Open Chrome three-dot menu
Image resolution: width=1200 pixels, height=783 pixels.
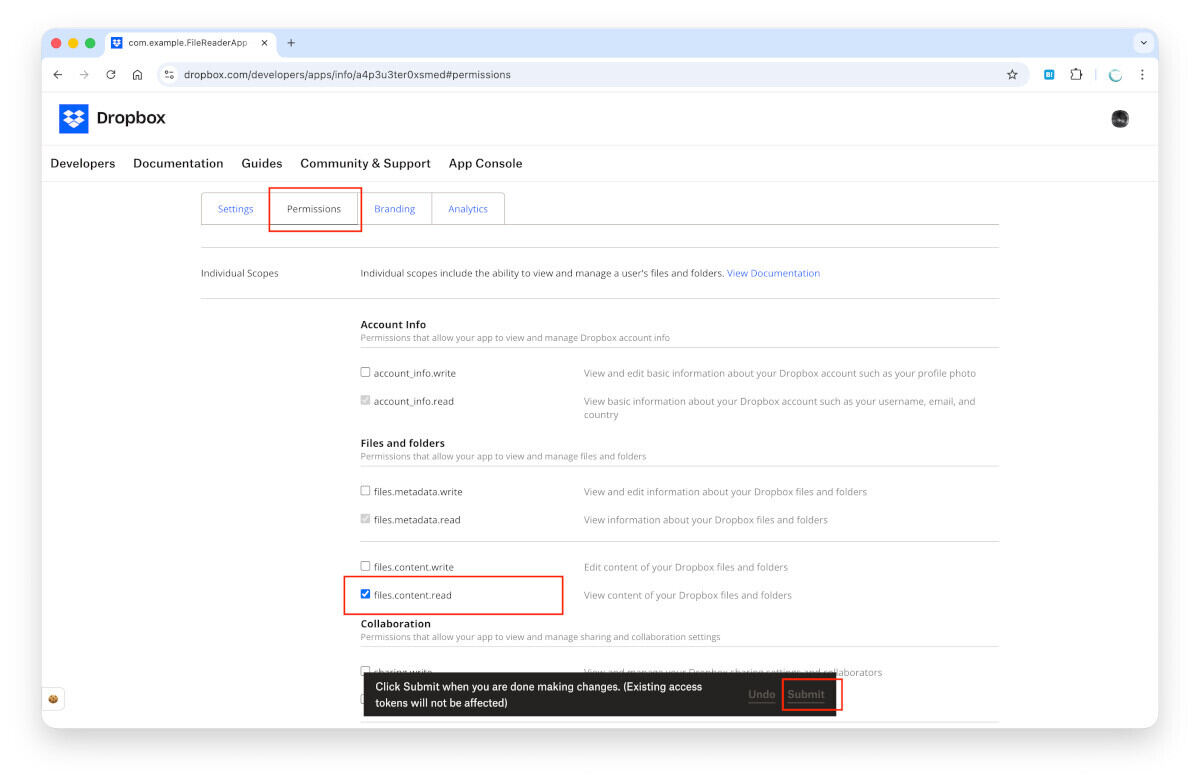[1142, 75]
